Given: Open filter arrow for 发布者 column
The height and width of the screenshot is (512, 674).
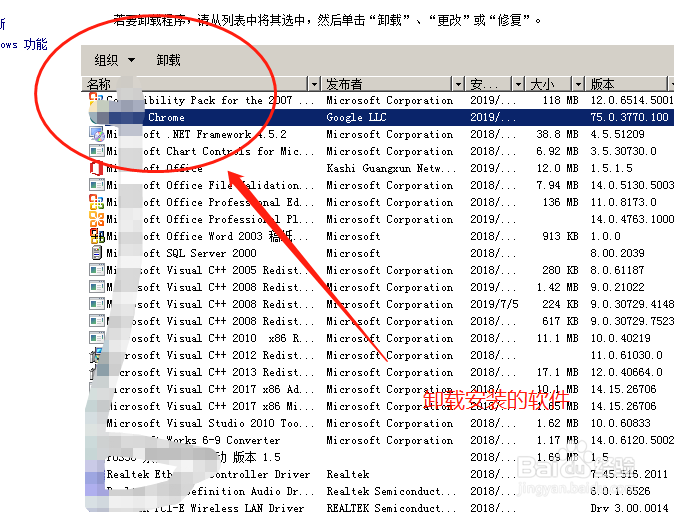Looking at the screenshot, I should [458, 84].
